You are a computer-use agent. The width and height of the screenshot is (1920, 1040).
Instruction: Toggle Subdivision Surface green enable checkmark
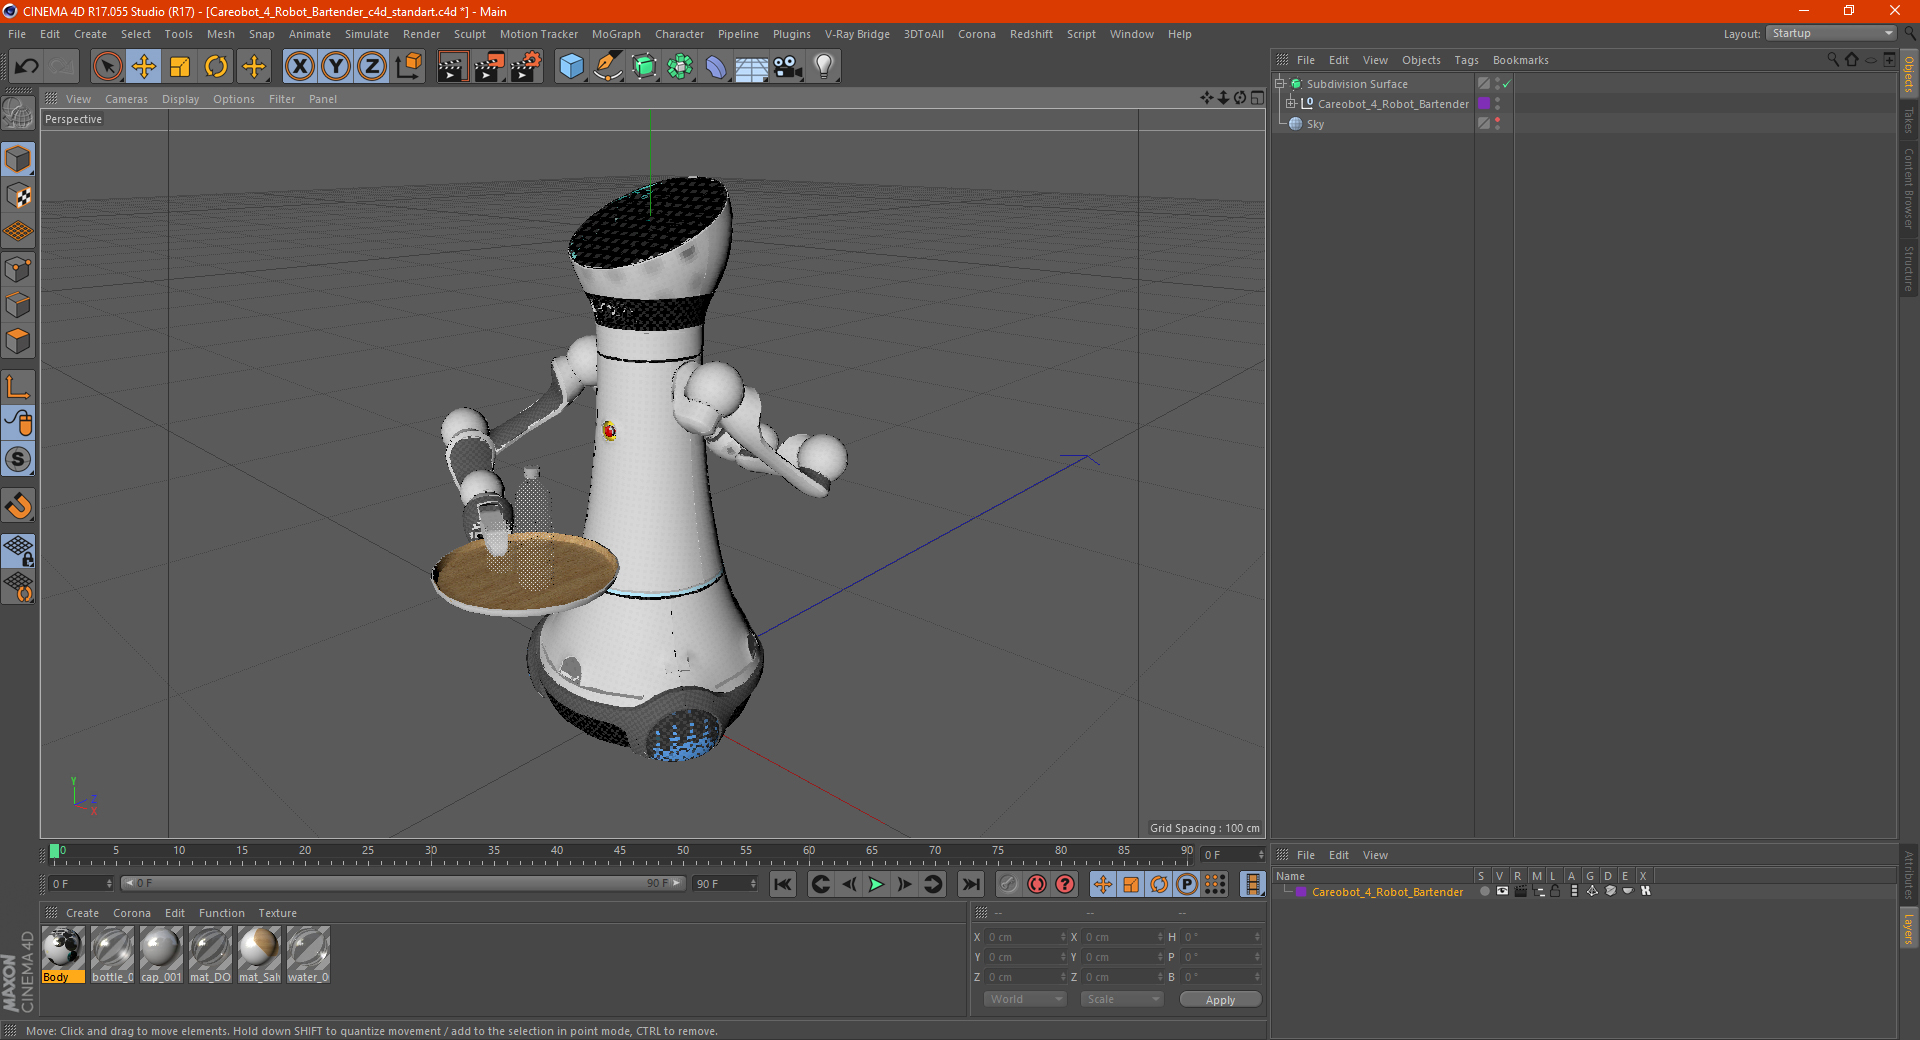(1506, 84)
